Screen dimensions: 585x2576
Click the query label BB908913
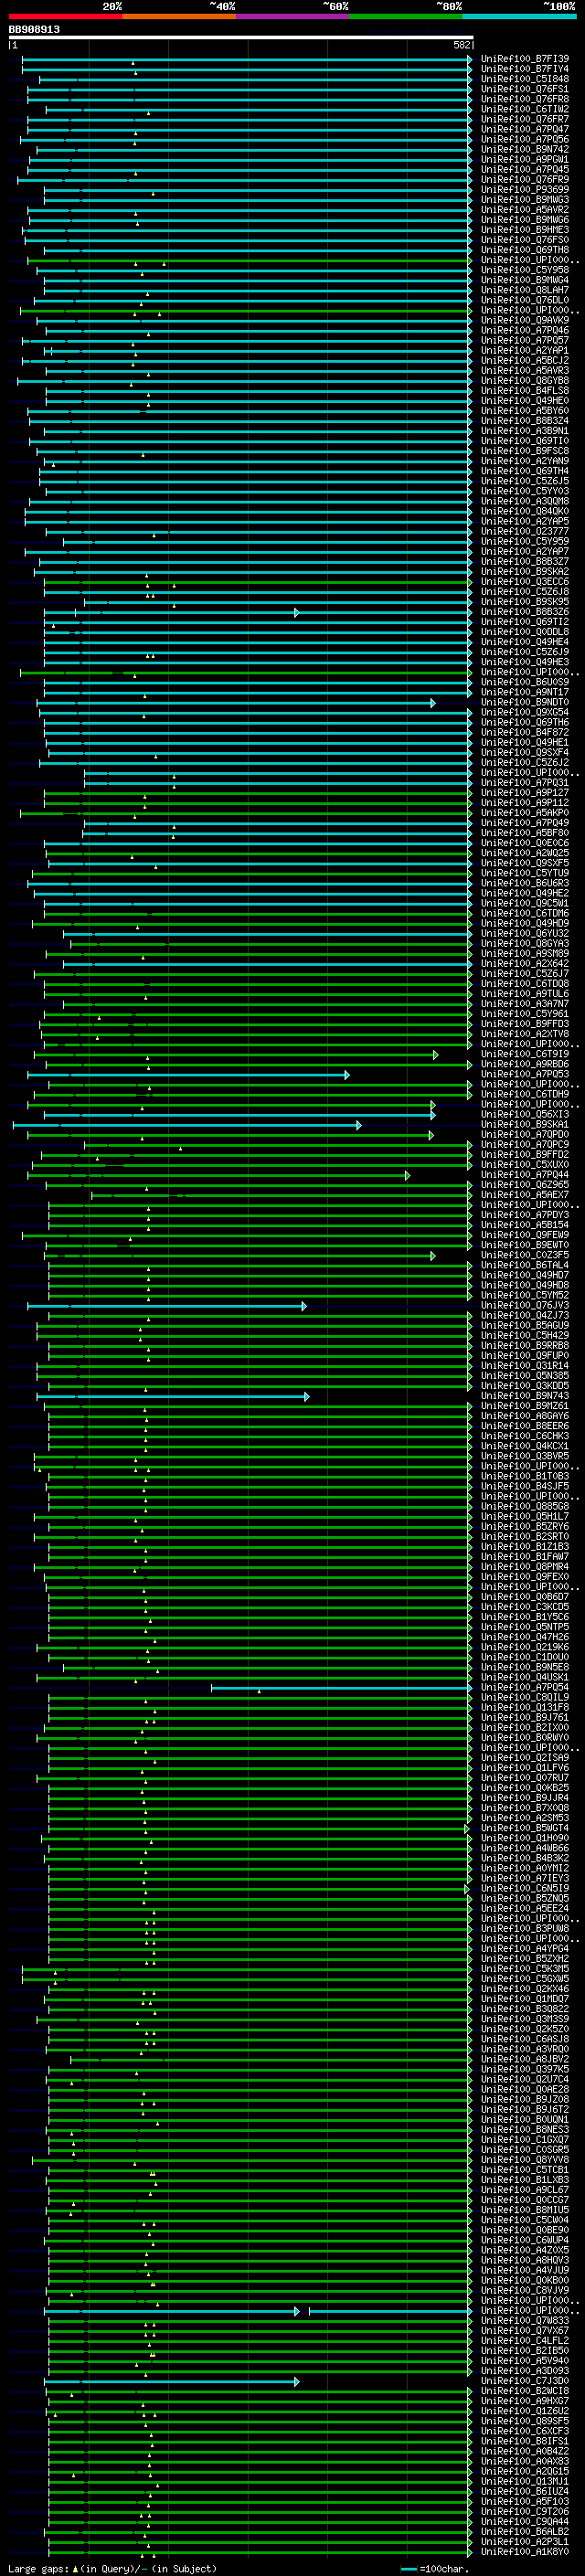(34, 29)
